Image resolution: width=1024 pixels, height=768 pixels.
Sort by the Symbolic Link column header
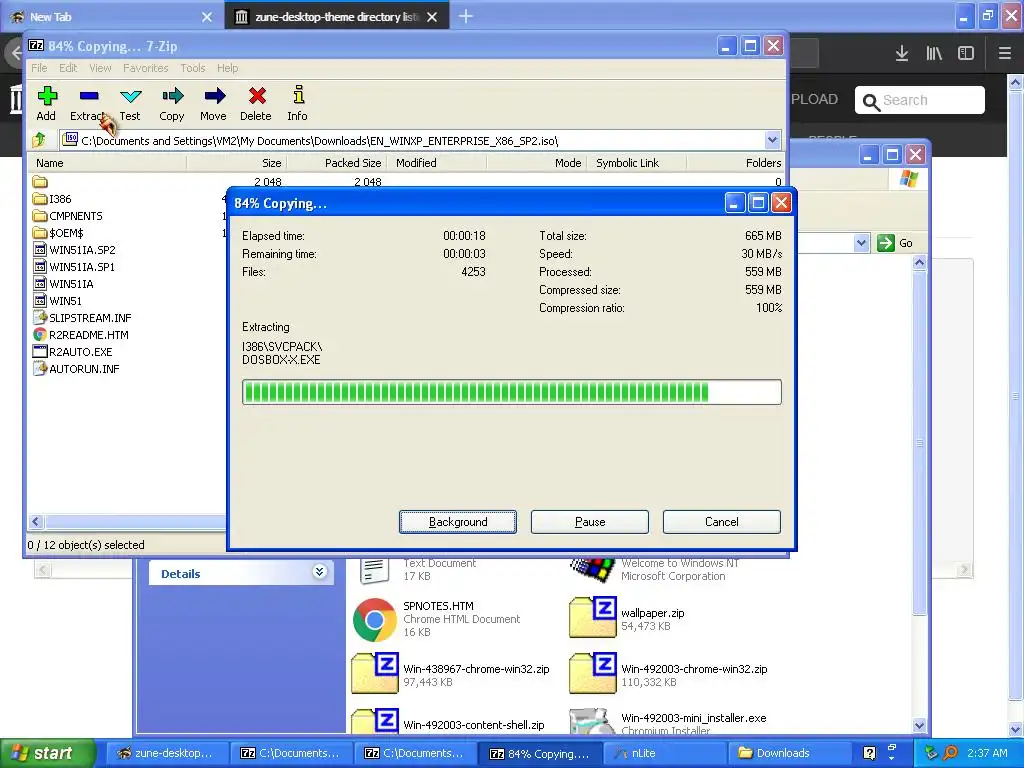[x=637, y=163]
